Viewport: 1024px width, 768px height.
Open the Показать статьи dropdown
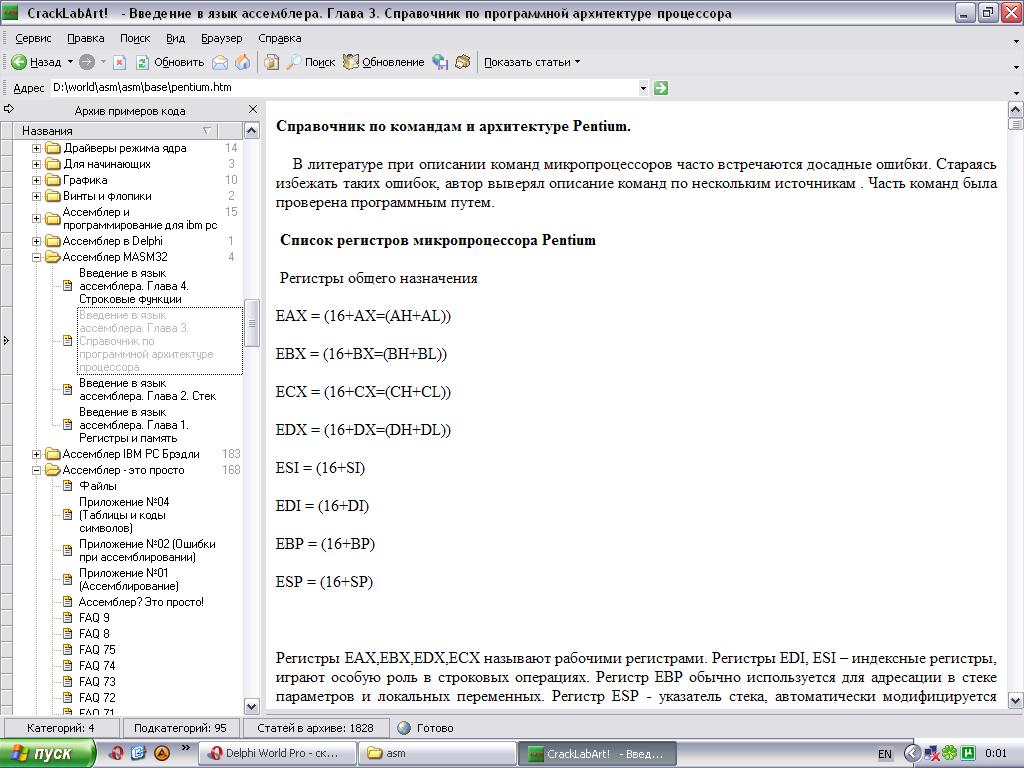532,62
